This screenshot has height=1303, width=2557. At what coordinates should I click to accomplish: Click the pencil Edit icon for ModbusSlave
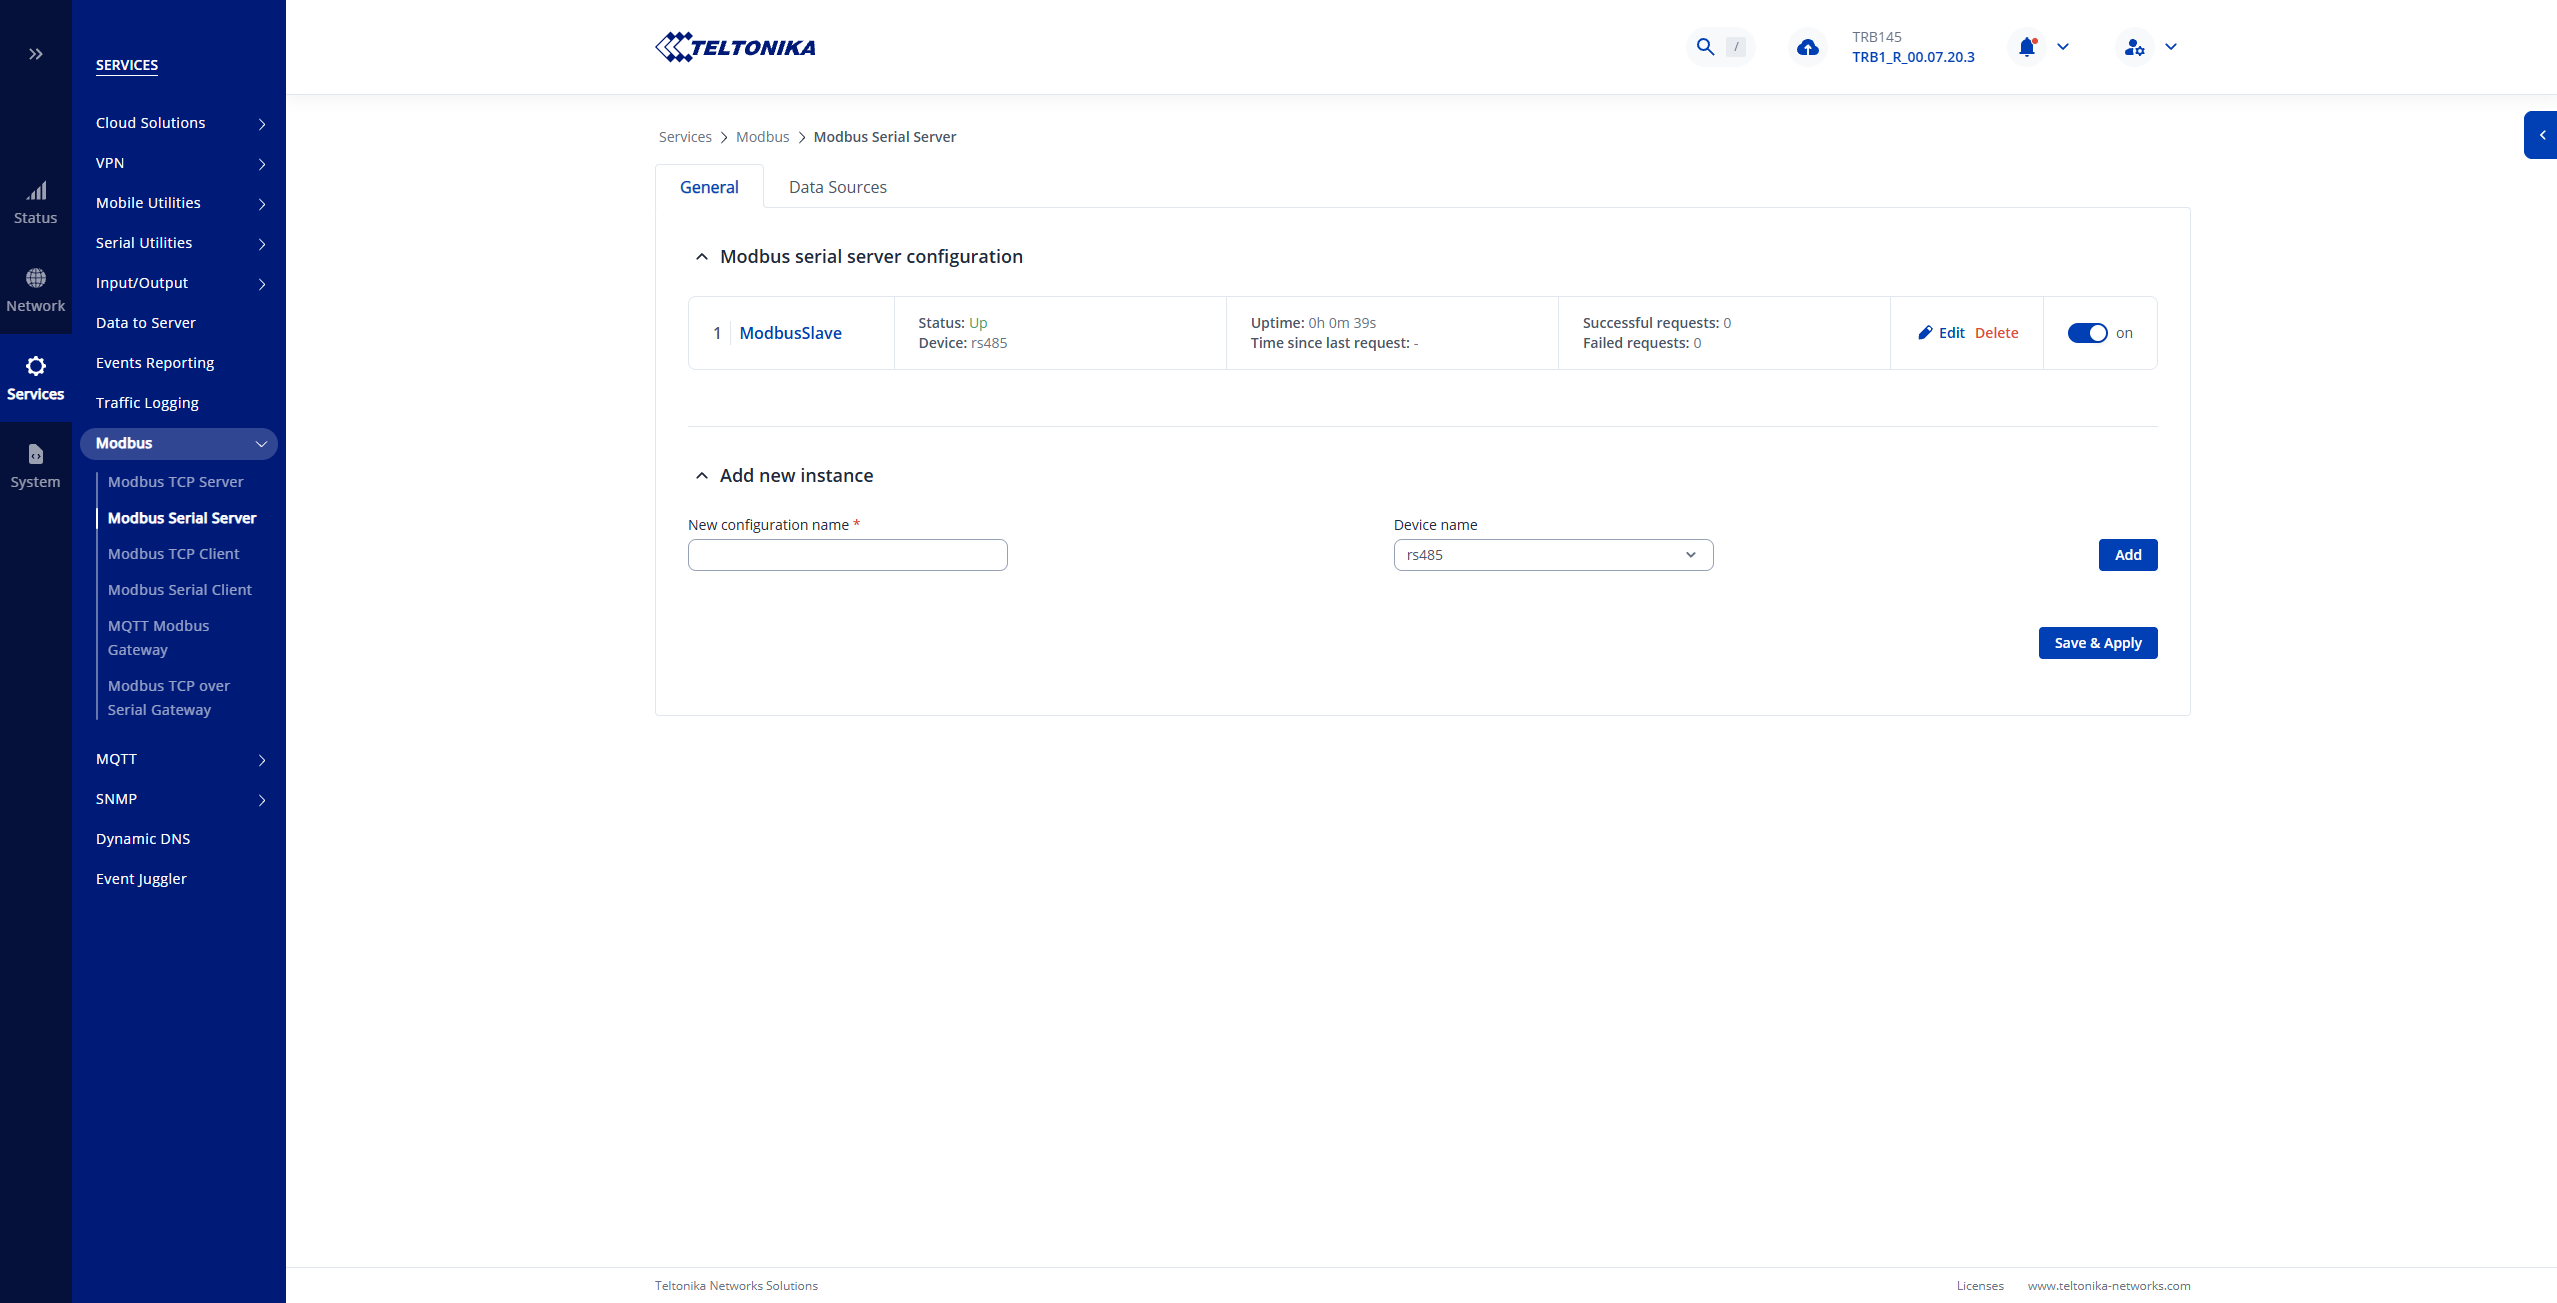pos(1926,333)
